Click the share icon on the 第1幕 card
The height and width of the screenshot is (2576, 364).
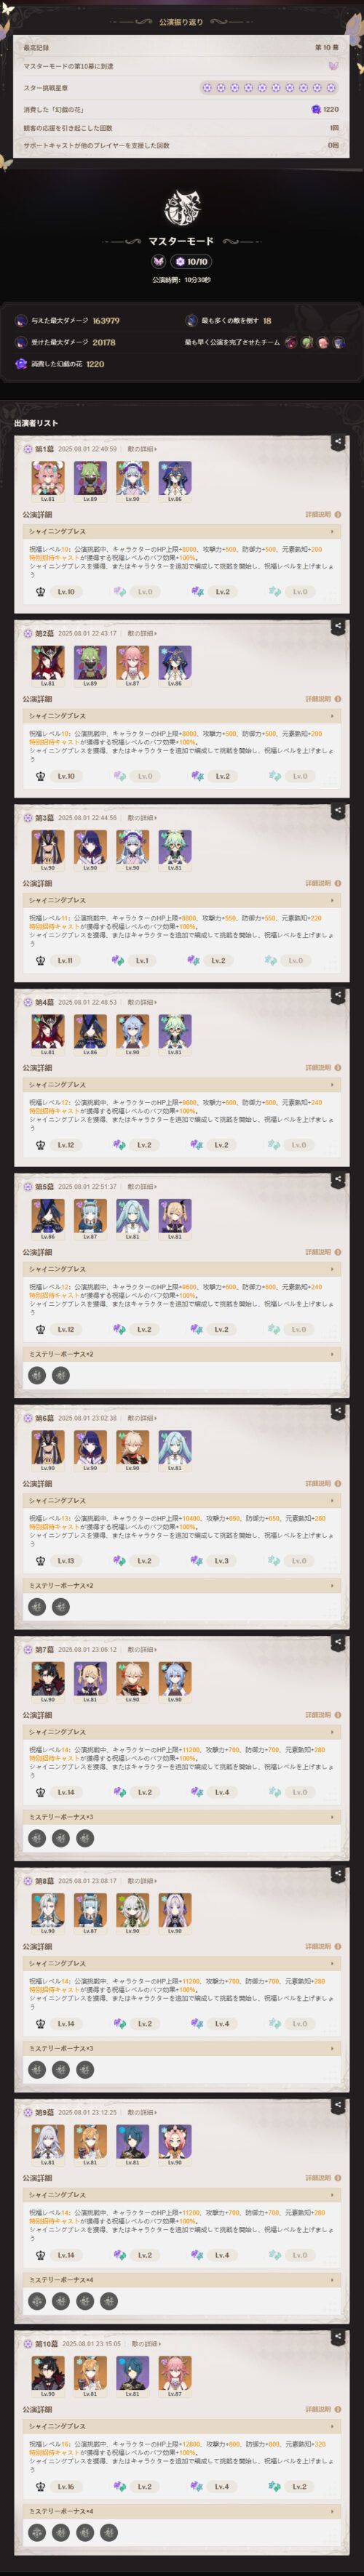pyautogui.click(x=338, y=441)
